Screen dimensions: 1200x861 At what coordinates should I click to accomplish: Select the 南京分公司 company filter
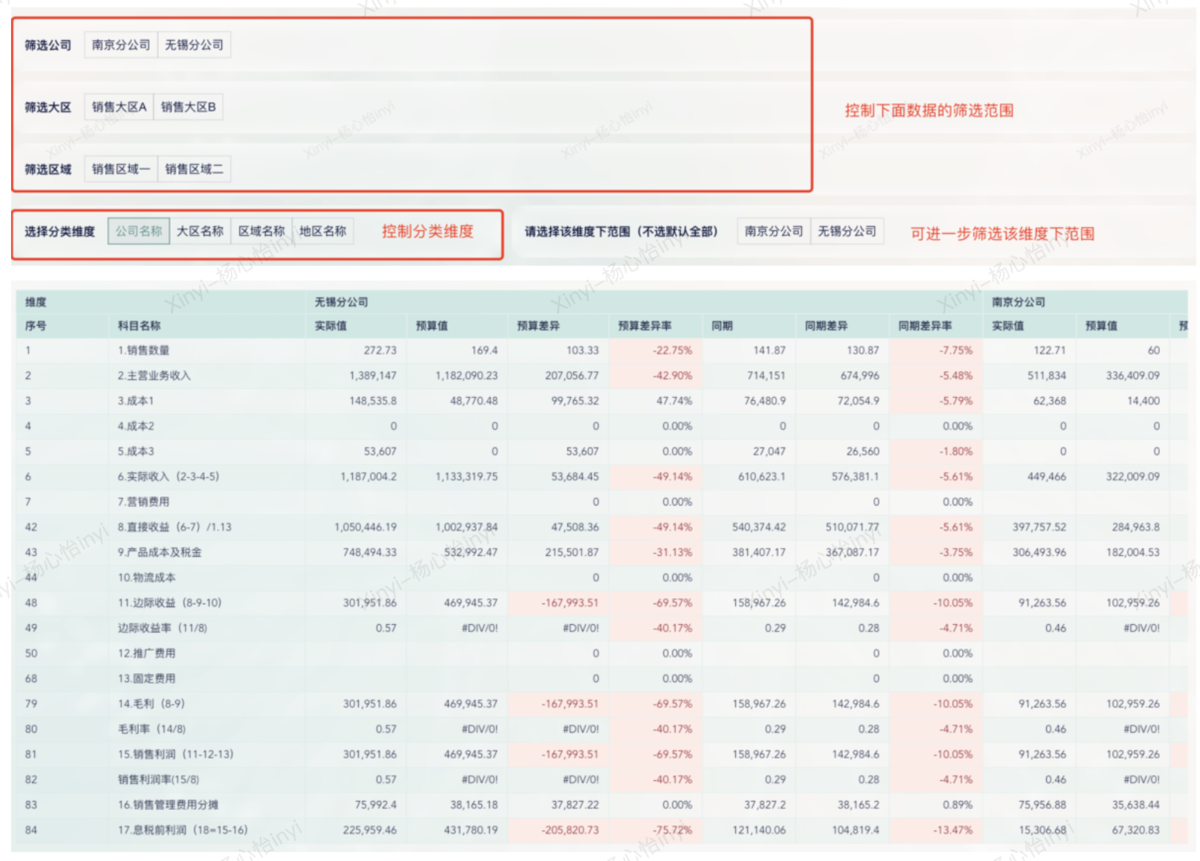(x=120, y=44)
